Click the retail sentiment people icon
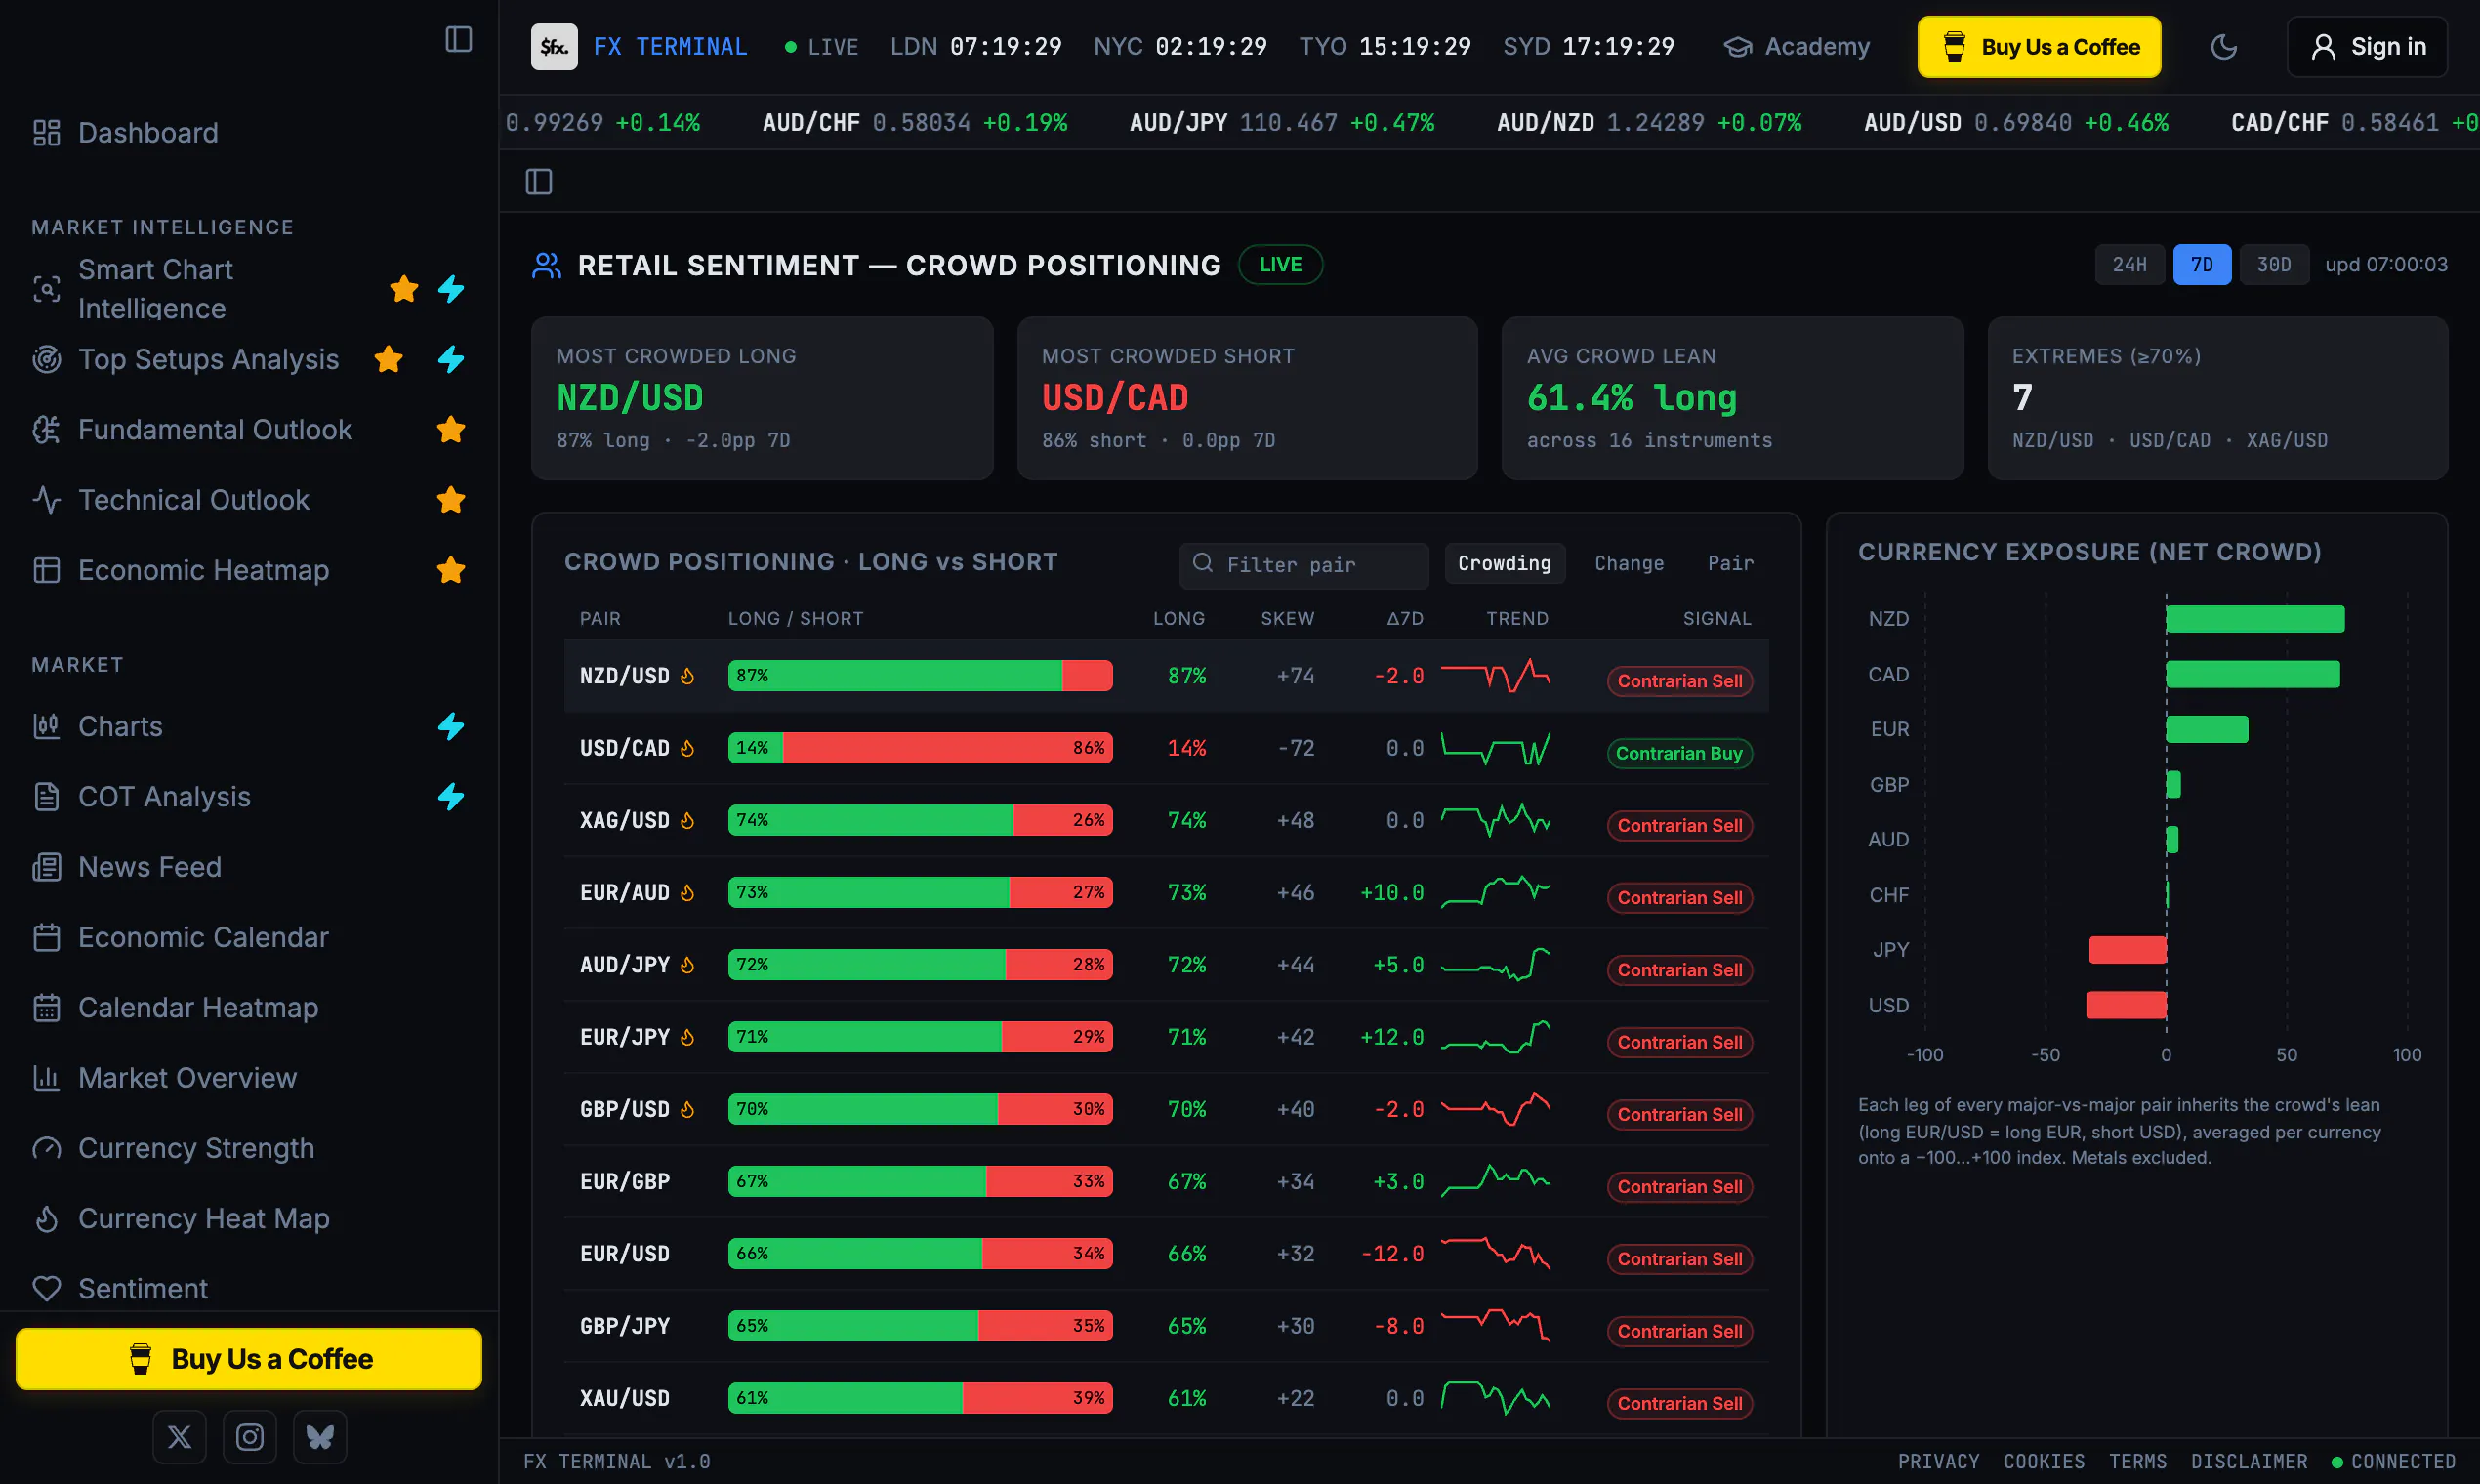This screenshot has height=1484, width=2480. pyautogui.click(x=546, y=265)
